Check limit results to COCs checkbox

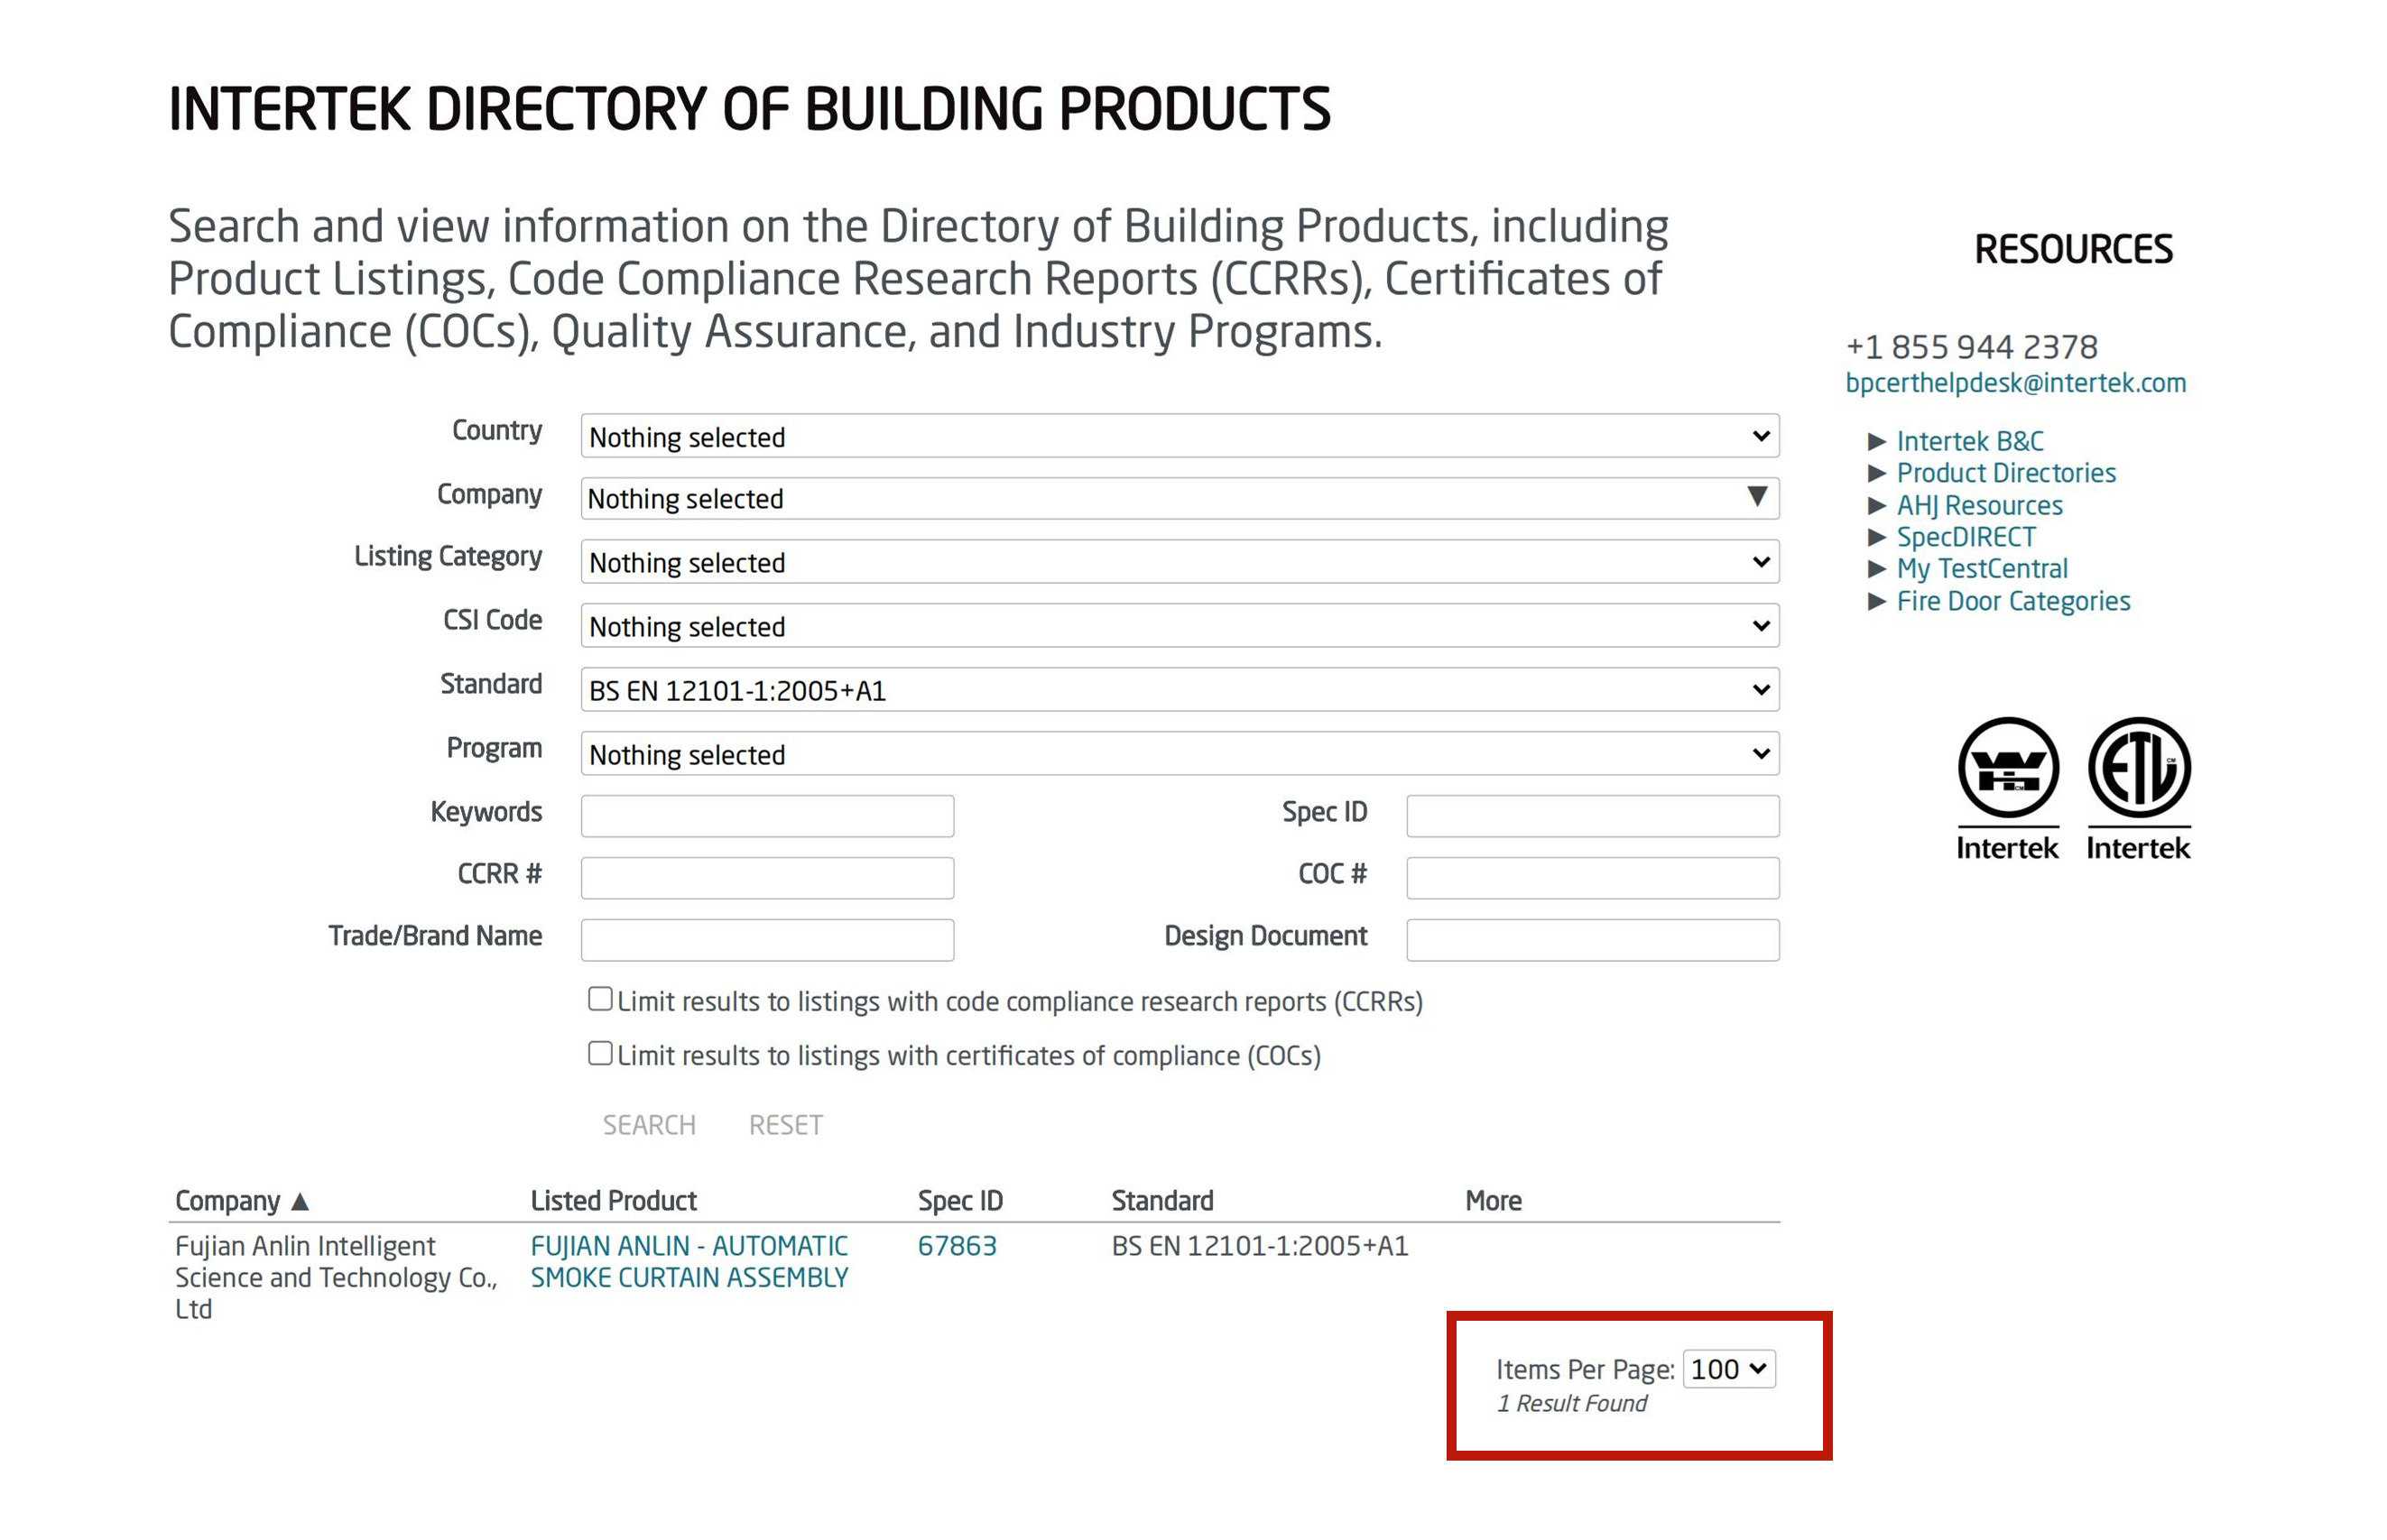[599, 1053]
